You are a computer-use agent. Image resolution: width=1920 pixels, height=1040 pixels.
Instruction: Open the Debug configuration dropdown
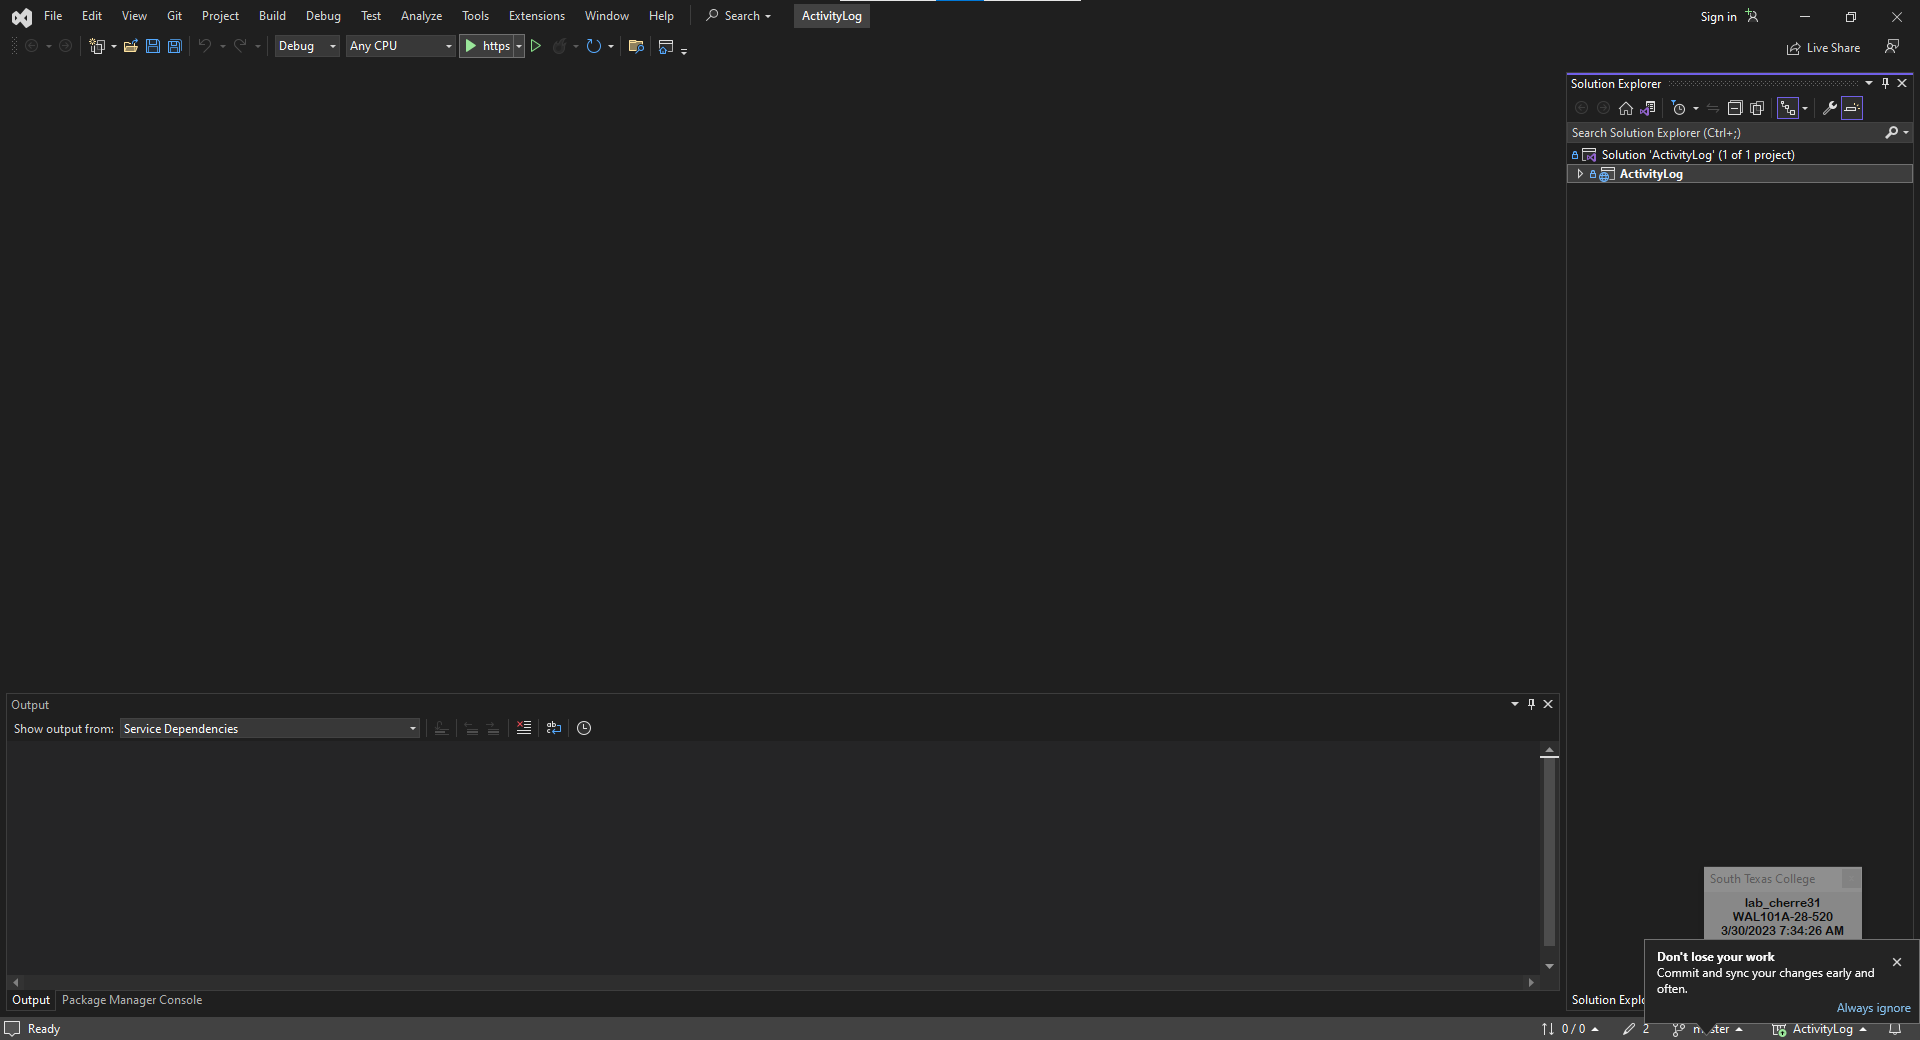(307, 46)
